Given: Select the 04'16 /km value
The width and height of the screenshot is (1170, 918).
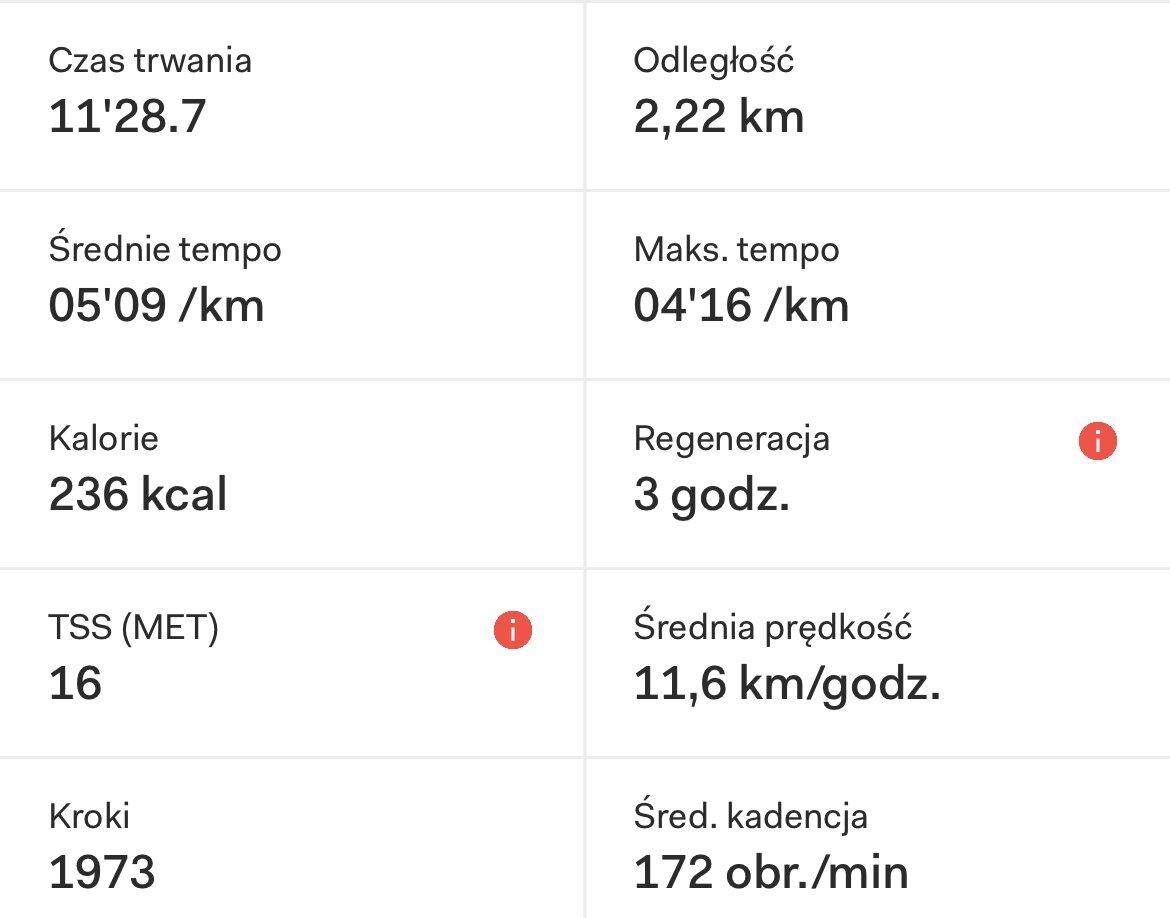Looking at the screenshot, I should coord(741,306).
